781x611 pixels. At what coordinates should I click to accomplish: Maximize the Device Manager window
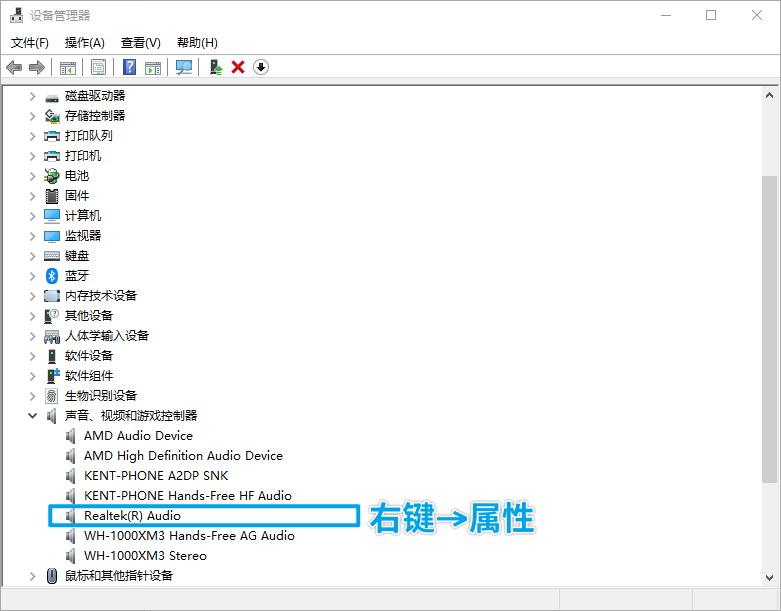coord(711,15)
